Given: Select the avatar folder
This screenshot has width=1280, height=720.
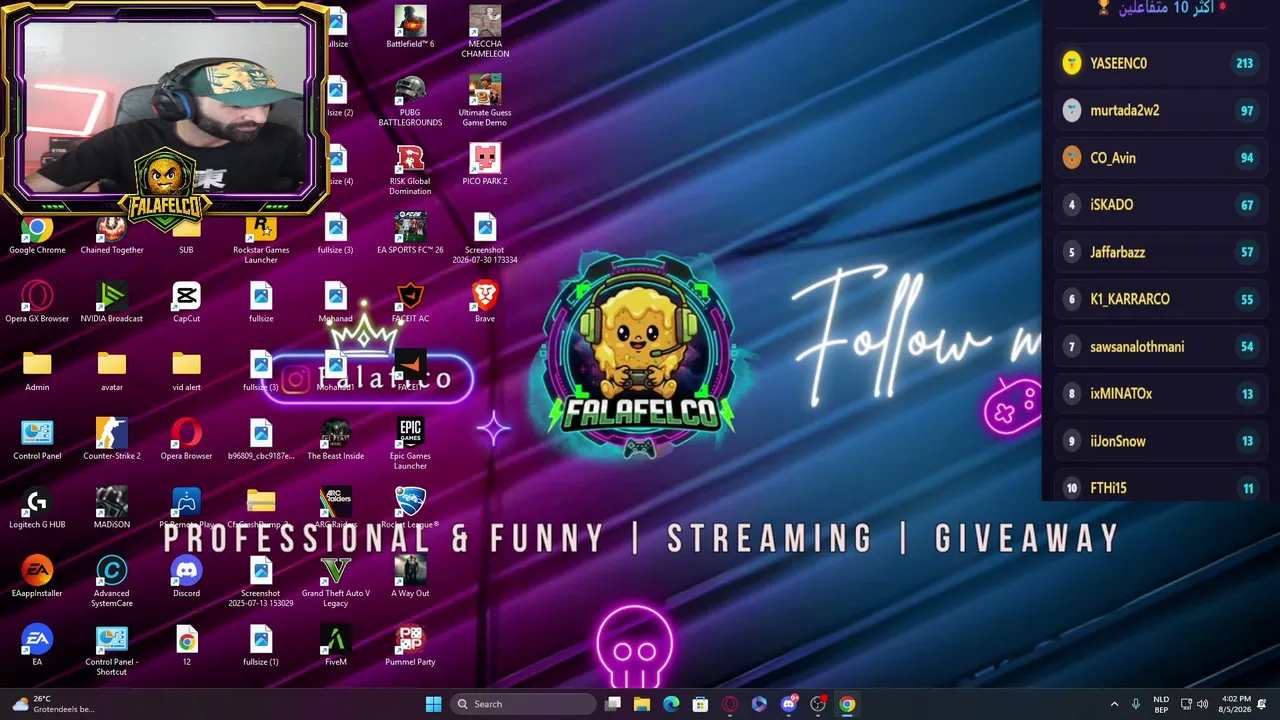Looking at the screenshot, I should [112, 371].
